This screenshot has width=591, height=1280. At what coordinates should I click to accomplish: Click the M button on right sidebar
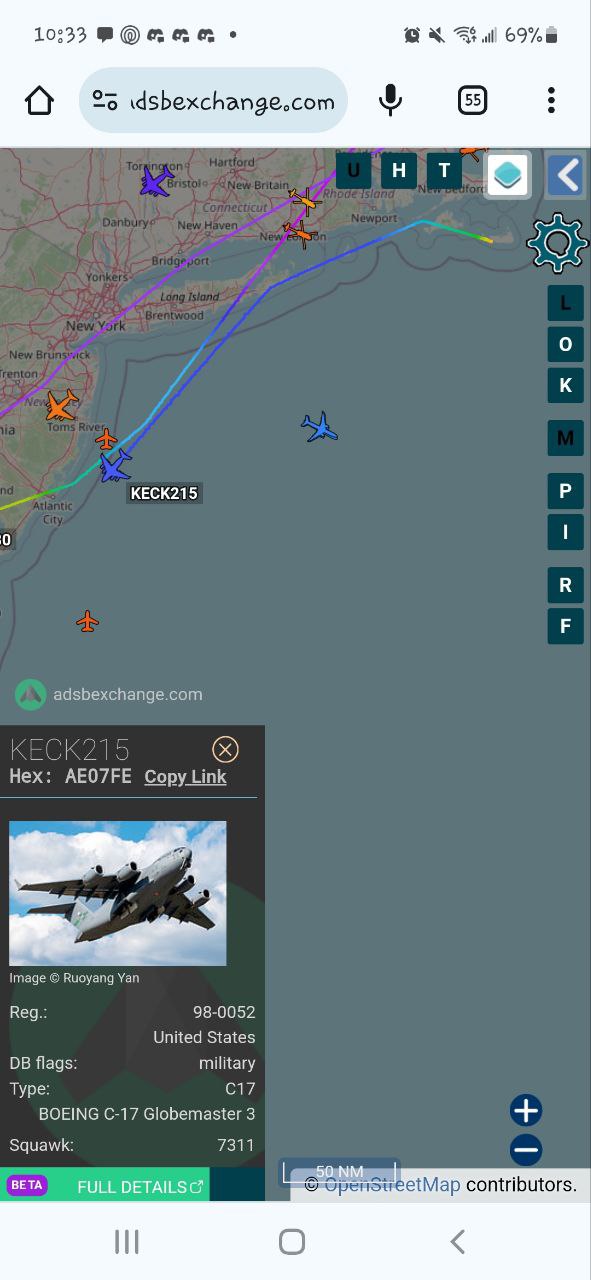[x=565, y=438]
